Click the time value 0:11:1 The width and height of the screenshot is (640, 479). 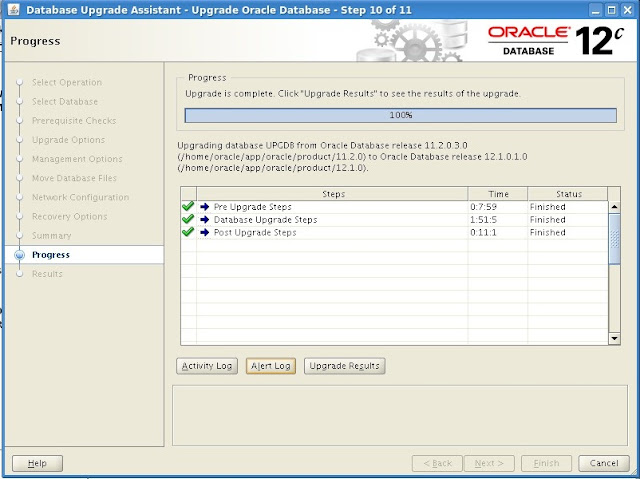483,233
